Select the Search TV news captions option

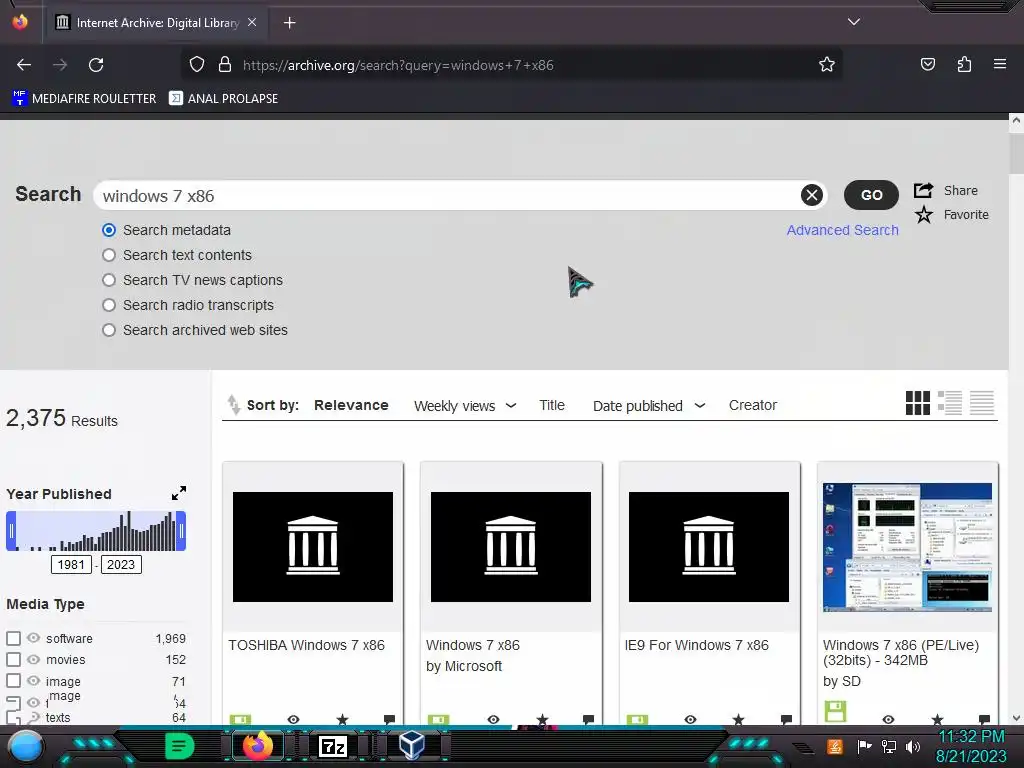coord(109,280)
